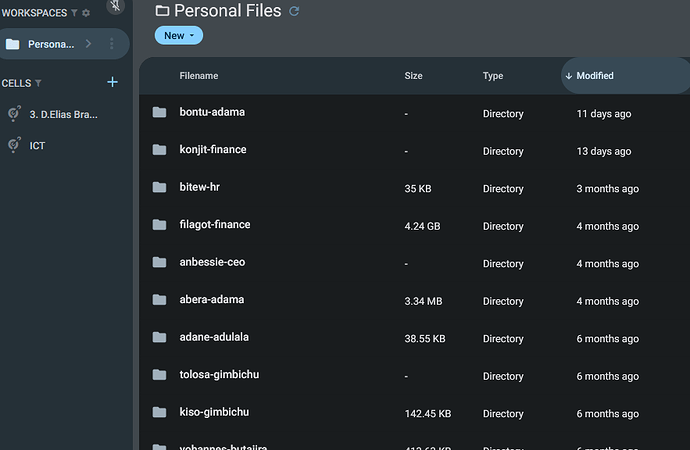Open the adane-adulala folder
This screenshot has width=690, height=450.
pos(214,337)
